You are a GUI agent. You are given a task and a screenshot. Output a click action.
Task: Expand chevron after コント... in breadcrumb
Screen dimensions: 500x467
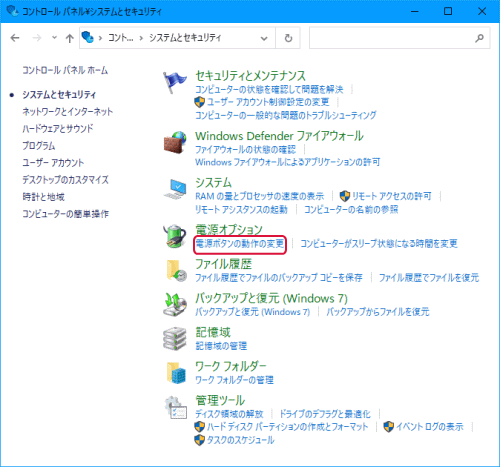[141, 38]
